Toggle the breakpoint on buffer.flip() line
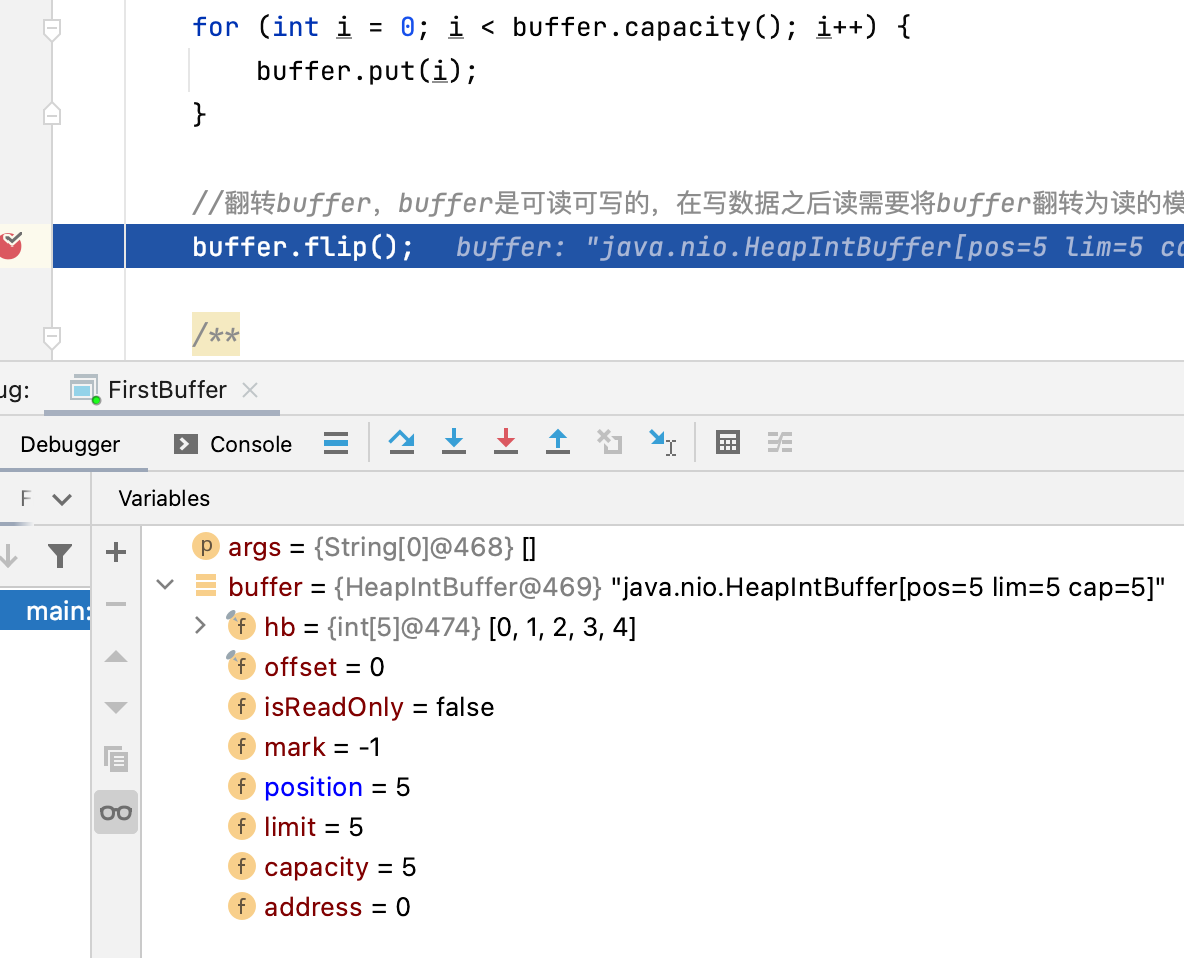This screenshot has height=958, width=1184. (x=11, y=245)
